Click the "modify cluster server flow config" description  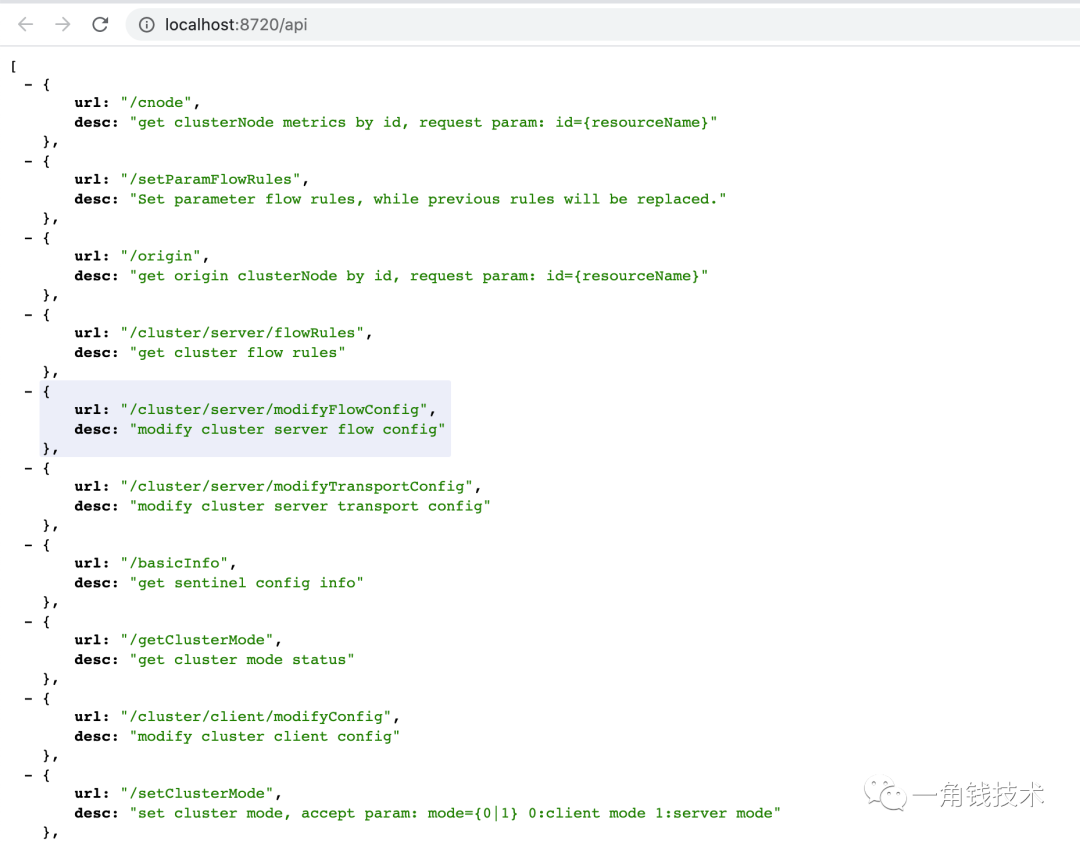pos(287,429)
